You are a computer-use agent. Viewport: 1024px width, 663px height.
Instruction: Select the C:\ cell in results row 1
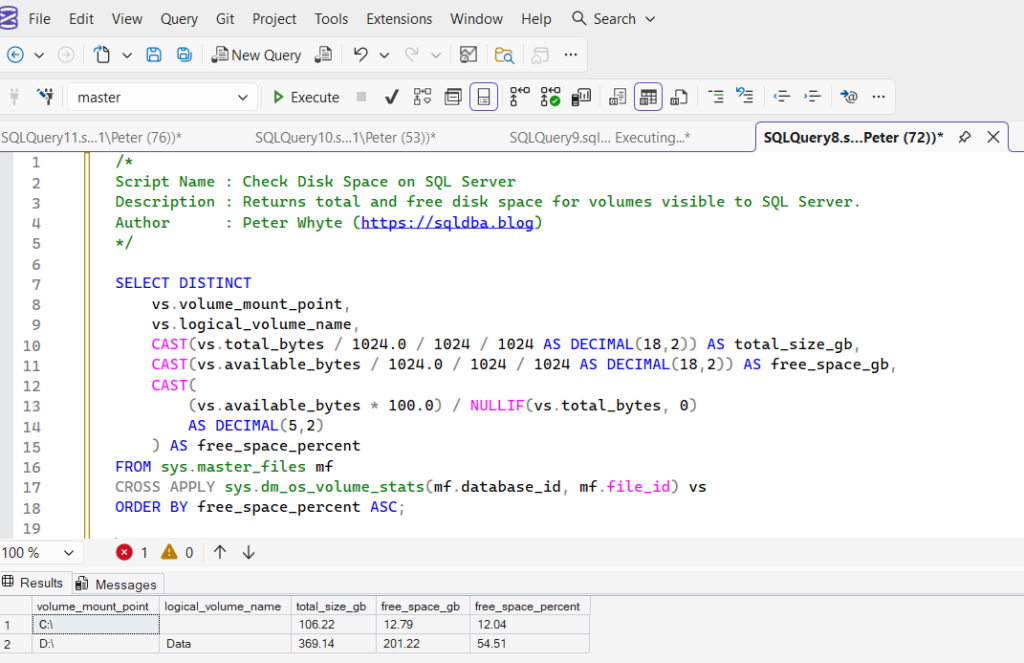point(95,623)
